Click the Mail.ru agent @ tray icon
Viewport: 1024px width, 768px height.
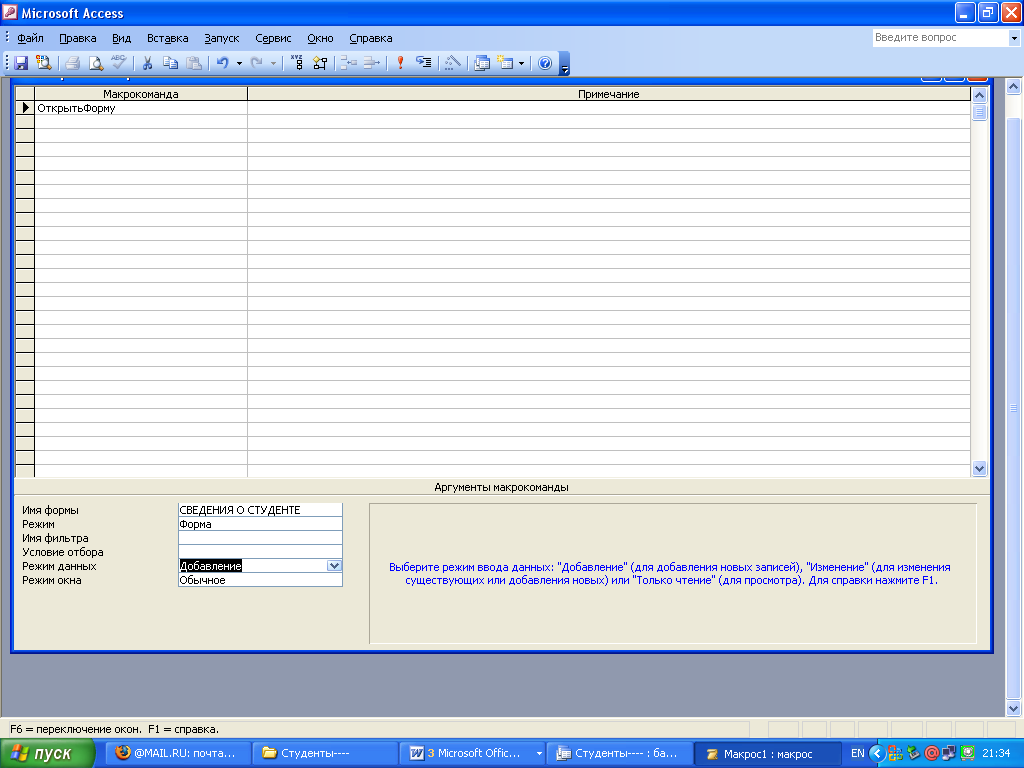932,753
